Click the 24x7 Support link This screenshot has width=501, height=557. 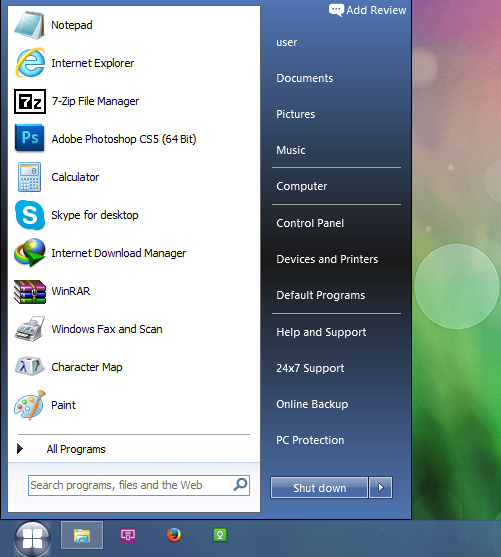point(310,368)
